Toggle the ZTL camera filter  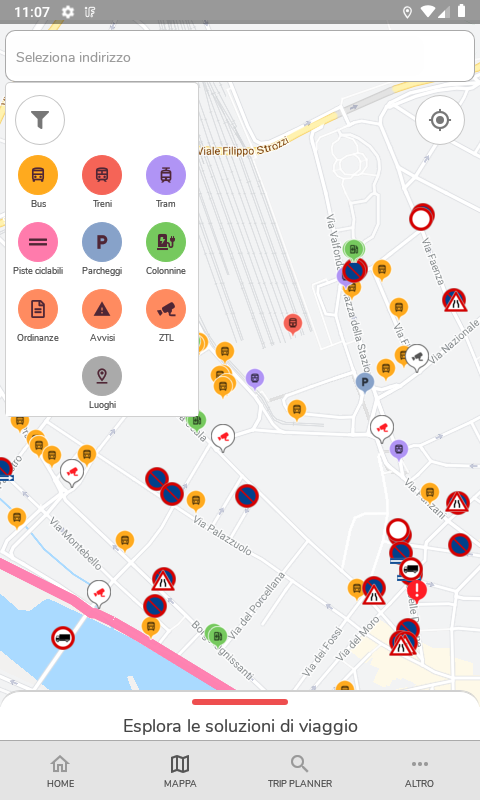click(x=166, y=309)
